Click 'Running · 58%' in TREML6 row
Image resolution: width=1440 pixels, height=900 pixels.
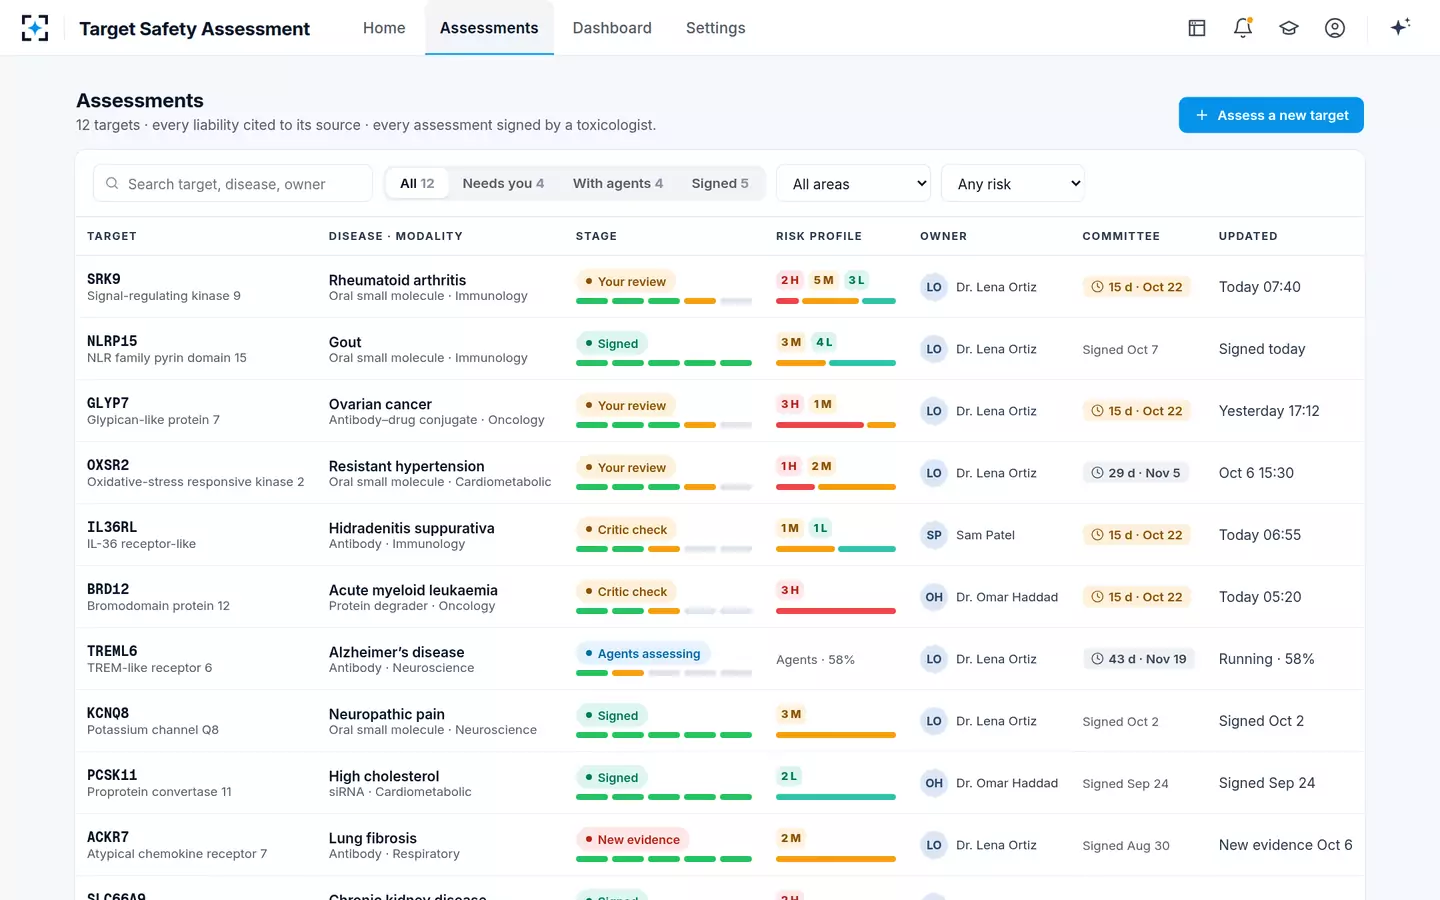(x=1266, y=659)
